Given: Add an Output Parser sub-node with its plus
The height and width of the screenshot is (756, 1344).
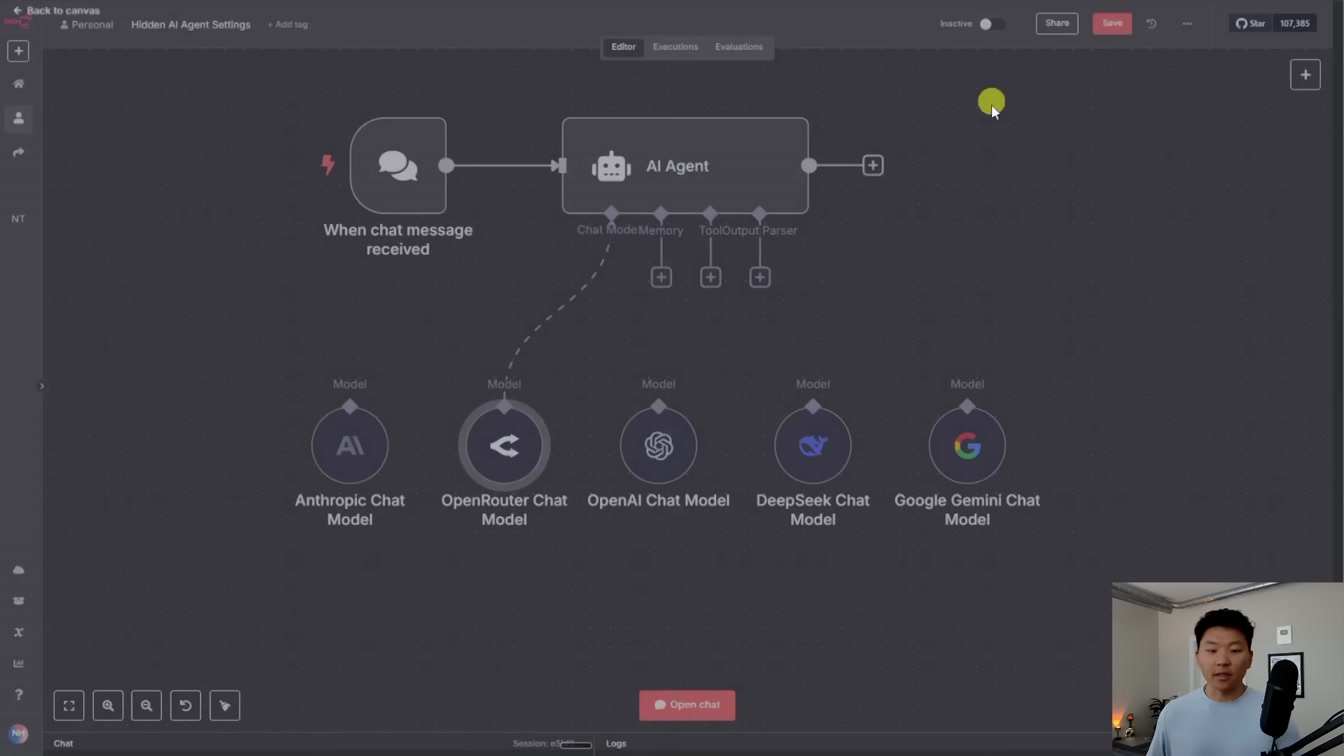Looking at the screenshot, I should 760,277.
